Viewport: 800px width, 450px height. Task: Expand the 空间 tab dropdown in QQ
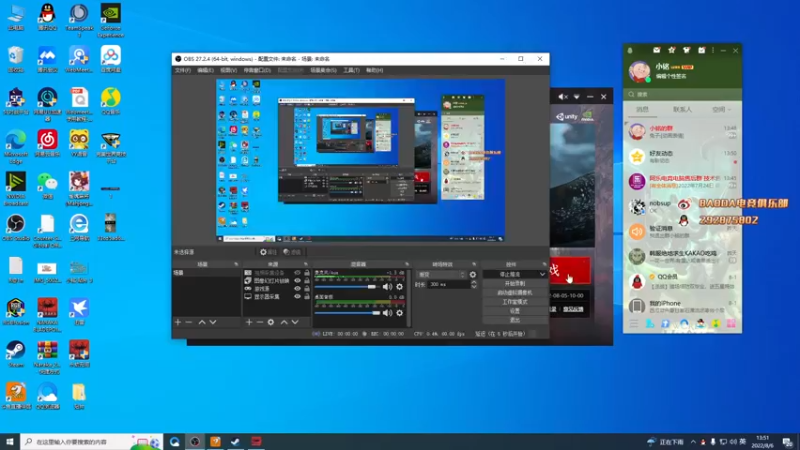tap(729, 110)
